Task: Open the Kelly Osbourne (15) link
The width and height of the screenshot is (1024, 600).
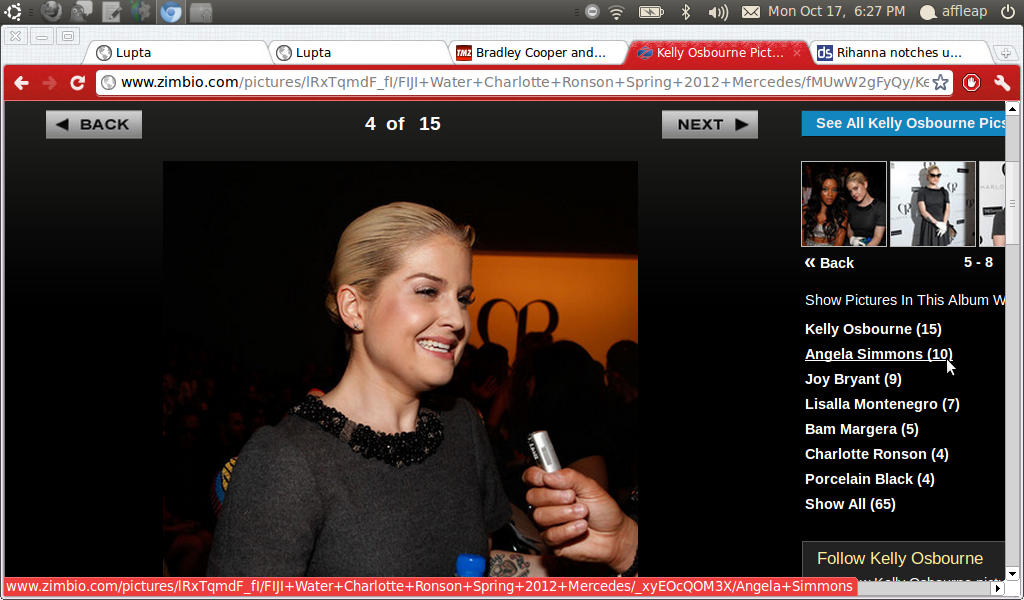Action: click(873, 329)
